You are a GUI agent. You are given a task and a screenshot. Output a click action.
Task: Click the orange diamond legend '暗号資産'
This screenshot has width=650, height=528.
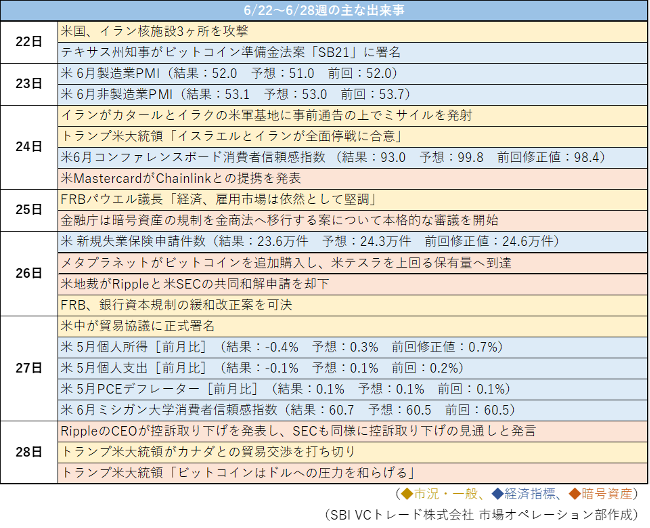point(601,494)
